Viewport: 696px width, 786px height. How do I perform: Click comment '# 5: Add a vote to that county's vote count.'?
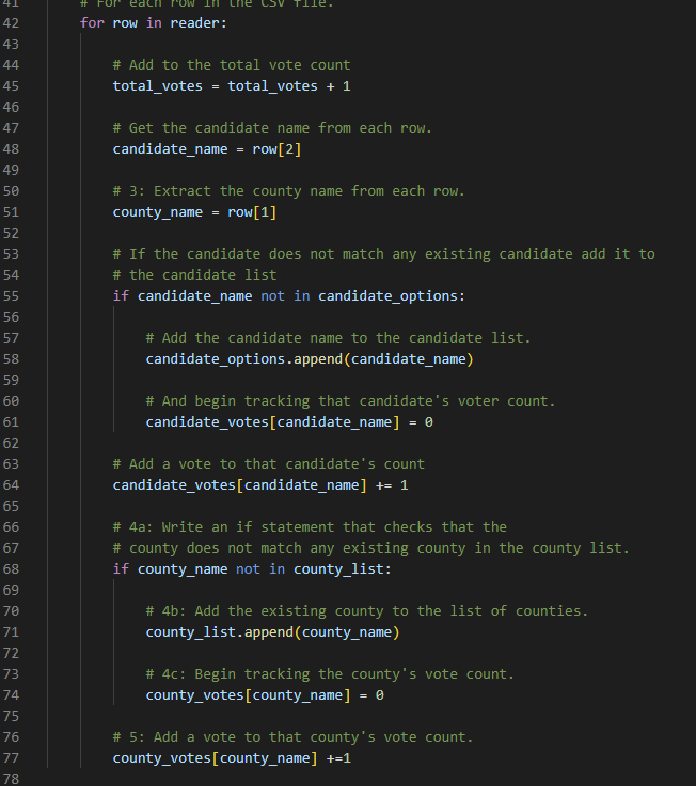pos(293,737)
